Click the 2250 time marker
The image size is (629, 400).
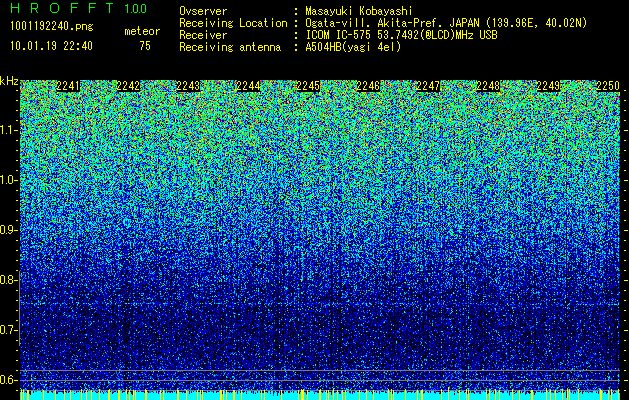tap(608, 86)
